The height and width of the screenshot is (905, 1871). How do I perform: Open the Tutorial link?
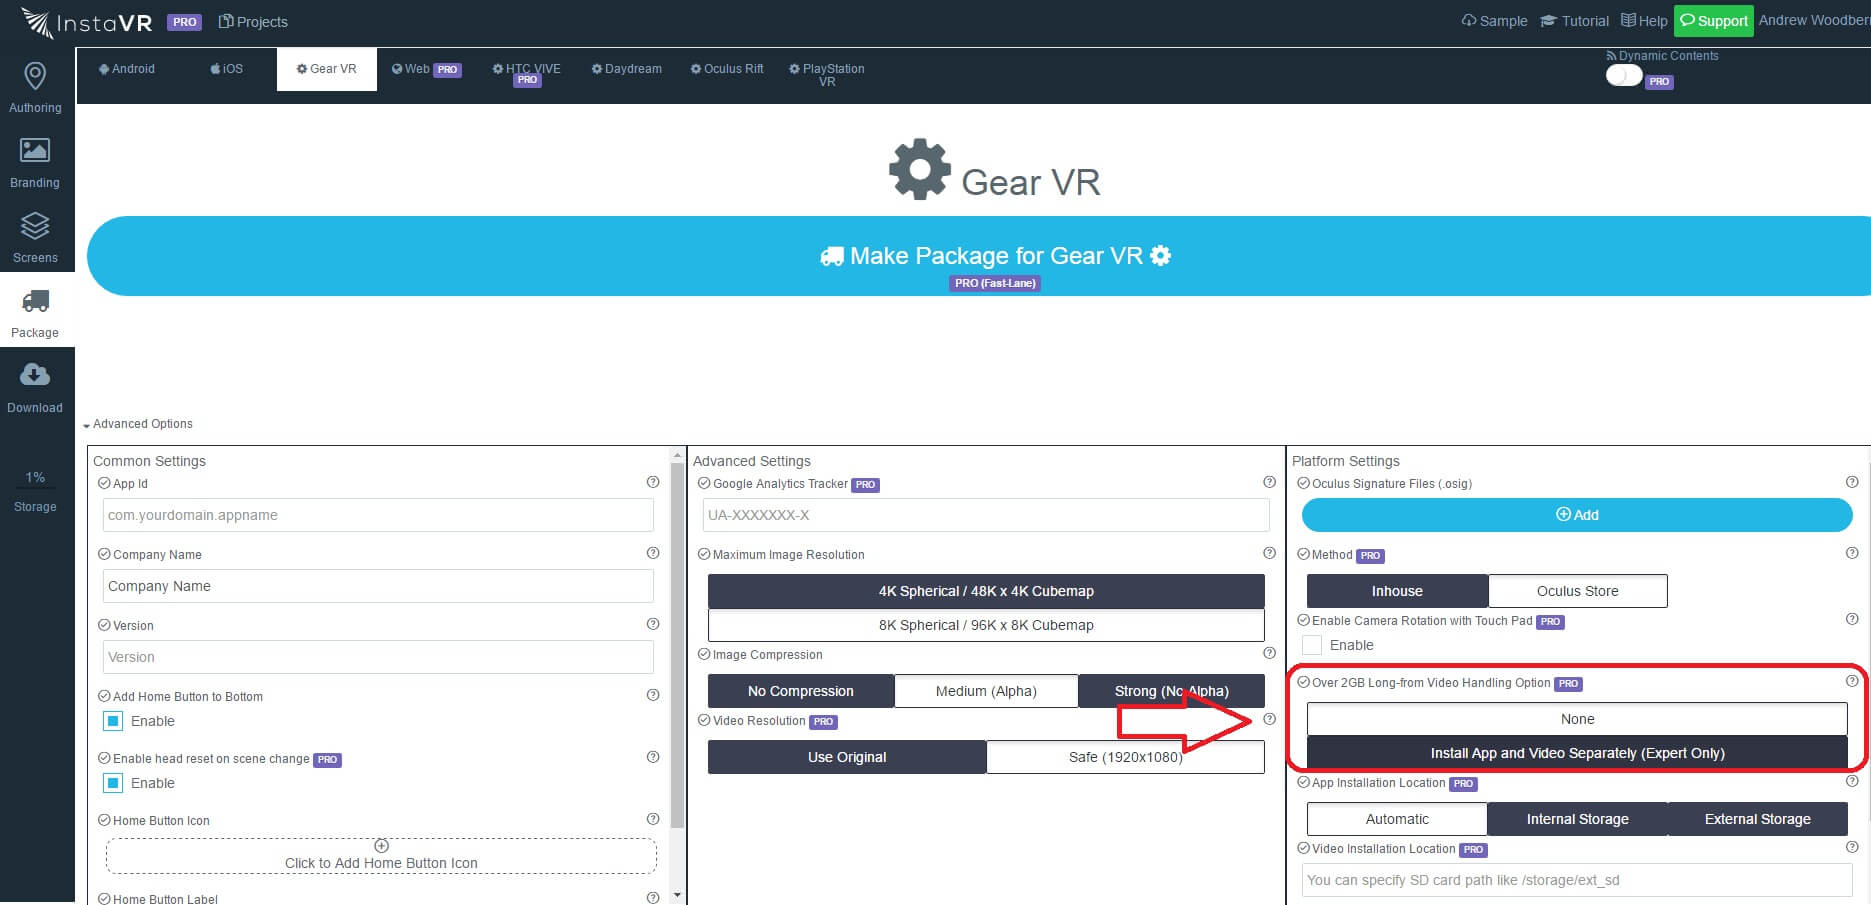tap(1574, 21)
